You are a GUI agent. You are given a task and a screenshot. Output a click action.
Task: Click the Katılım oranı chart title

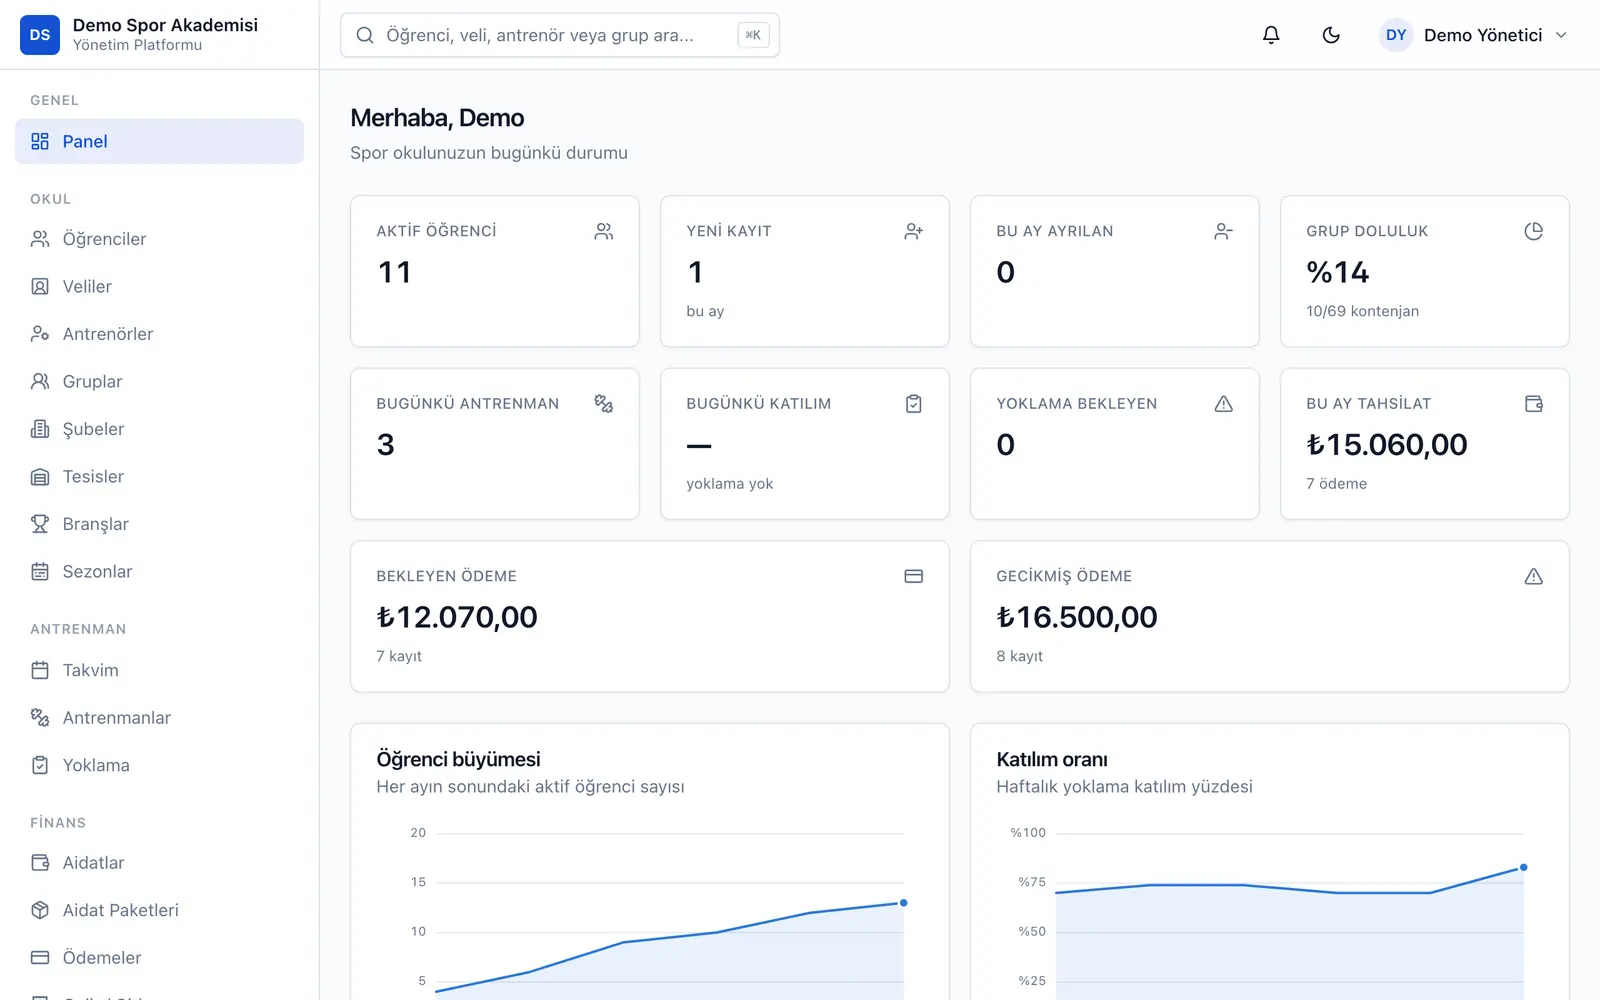pyautogui.click(x=1052, y=759)
